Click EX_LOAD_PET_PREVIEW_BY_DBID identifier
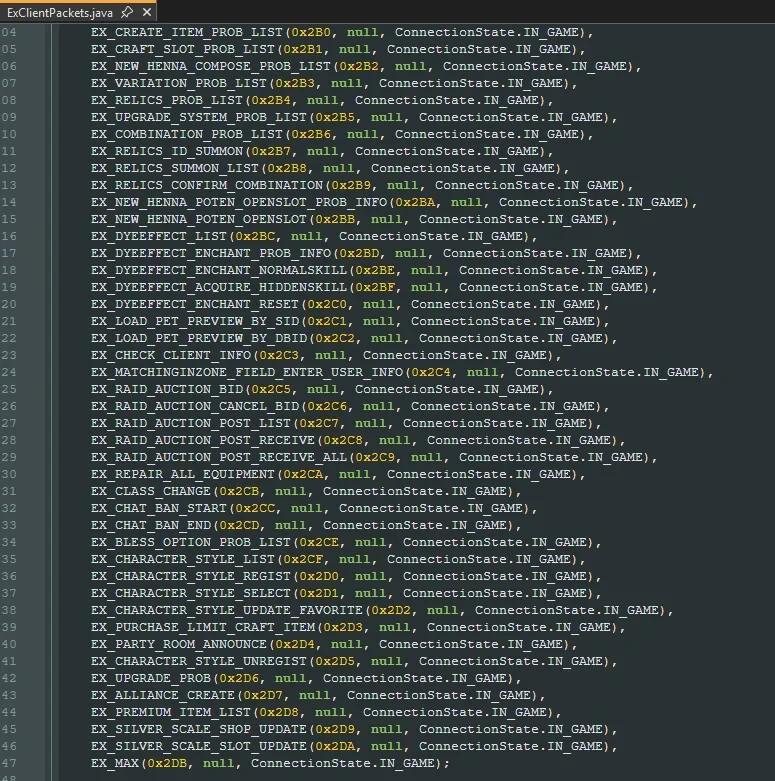 click(x=199, y=338)
